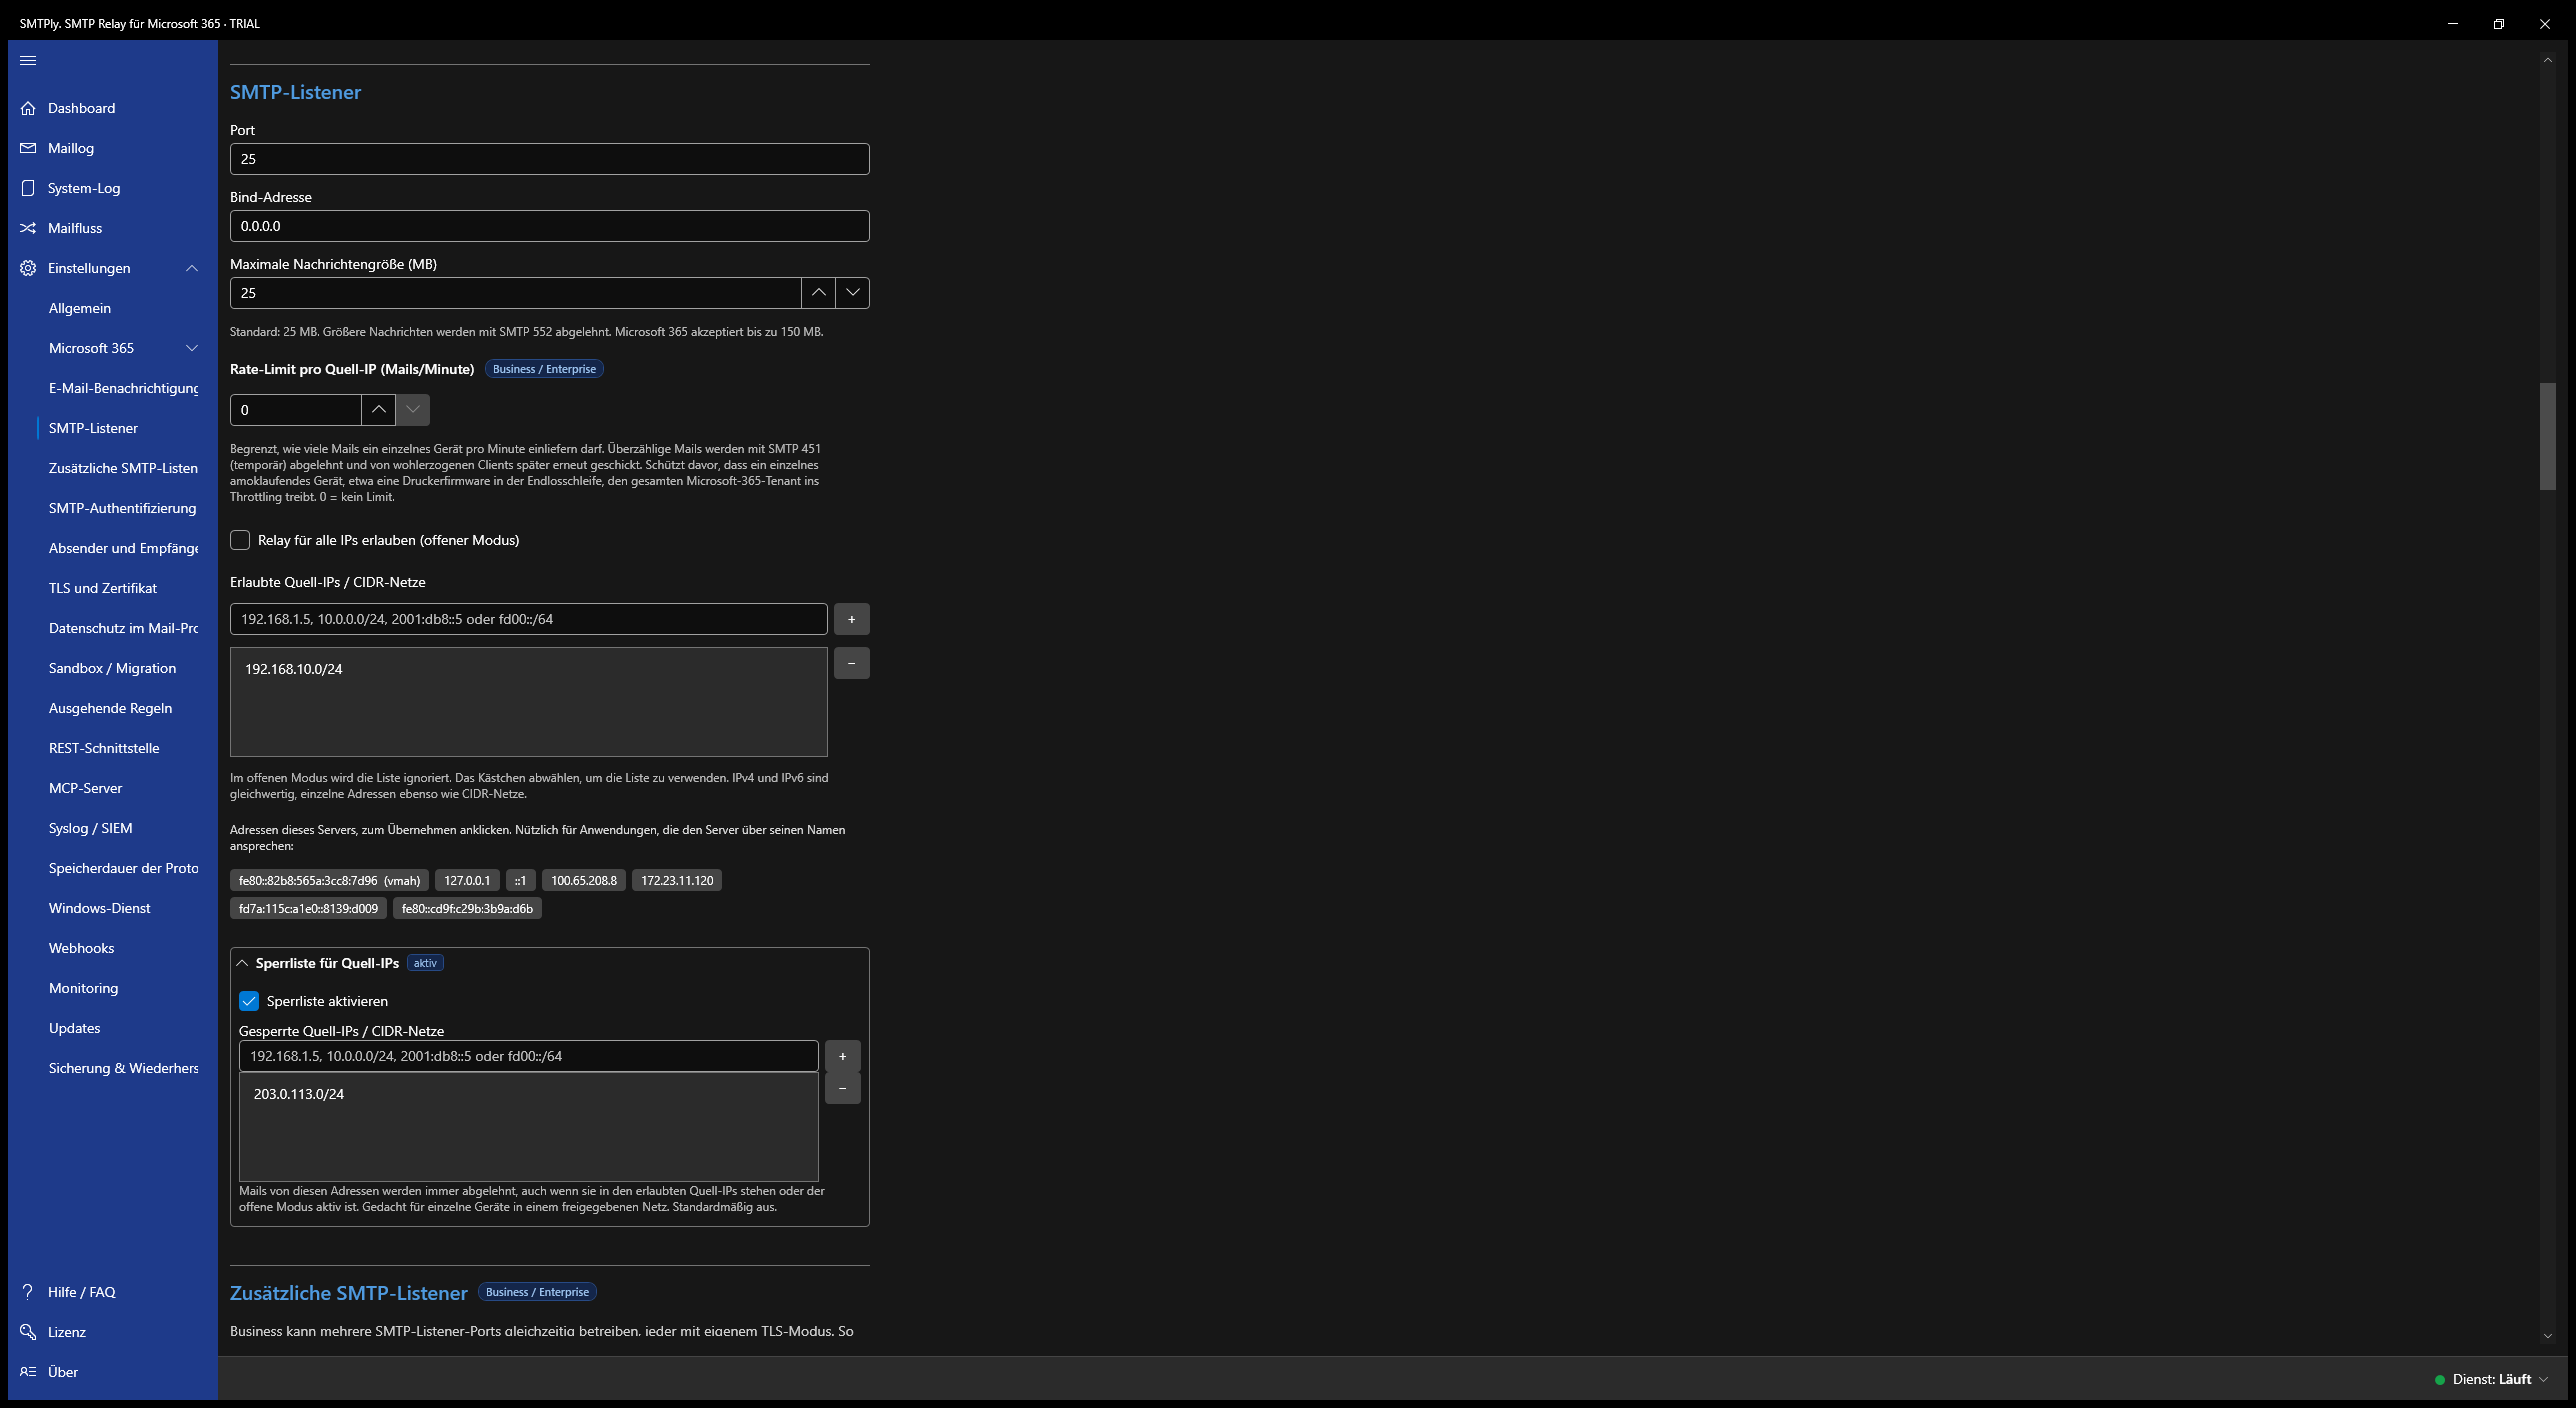This screenshot has width=2576, height=1408.
Task: Click the Einstellungen gear icon
Action: click(28, 268)
